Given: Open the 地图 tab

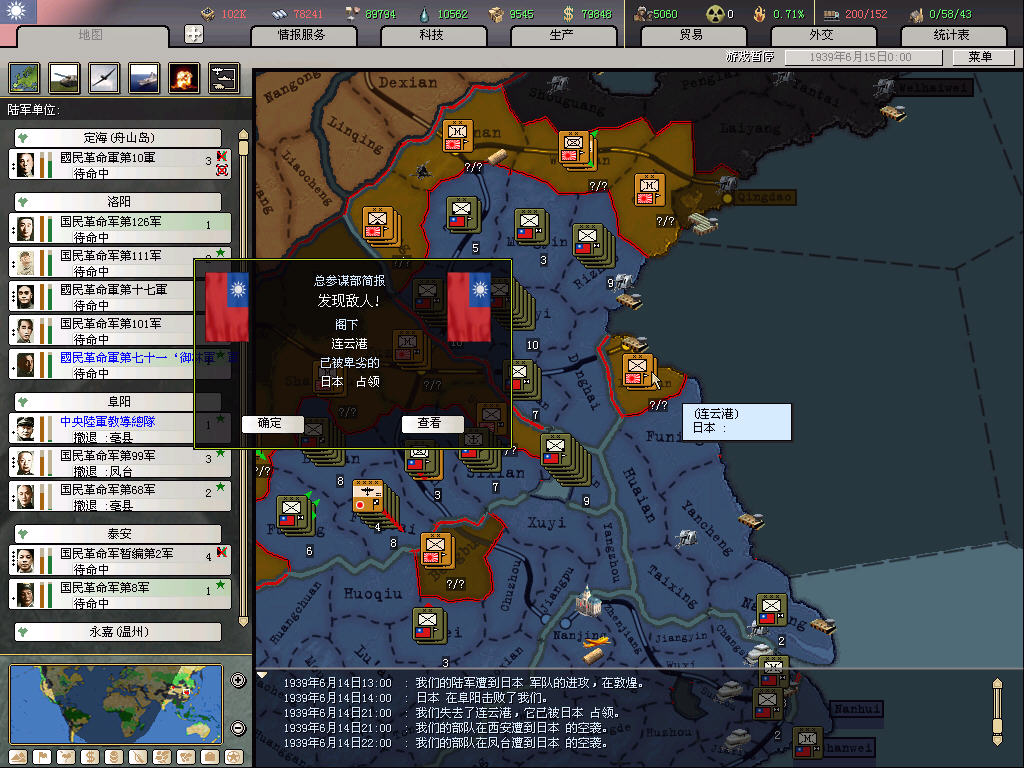Looking at the screenshot, I should pyautogui.click(x=90, y=35).
